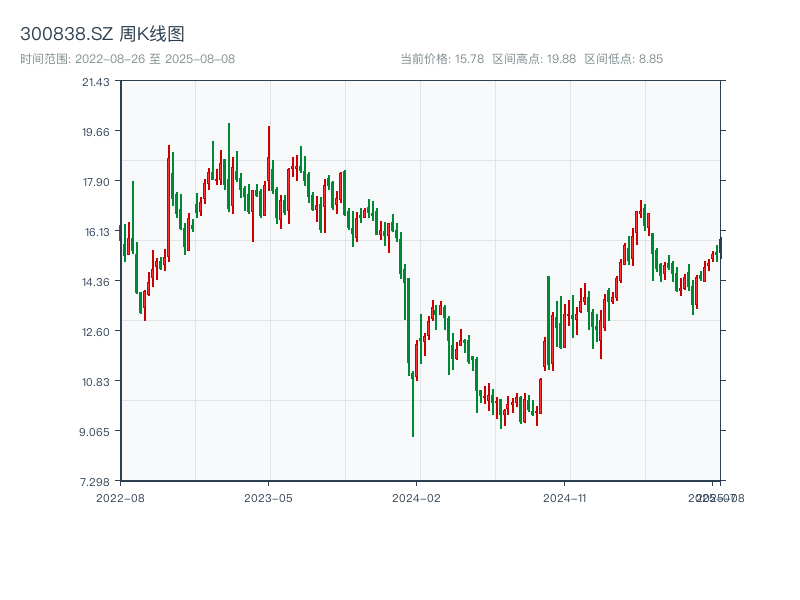Click the 300838.SZ 周K线图 chart title

pyautogui.click(x=102, y=35)
